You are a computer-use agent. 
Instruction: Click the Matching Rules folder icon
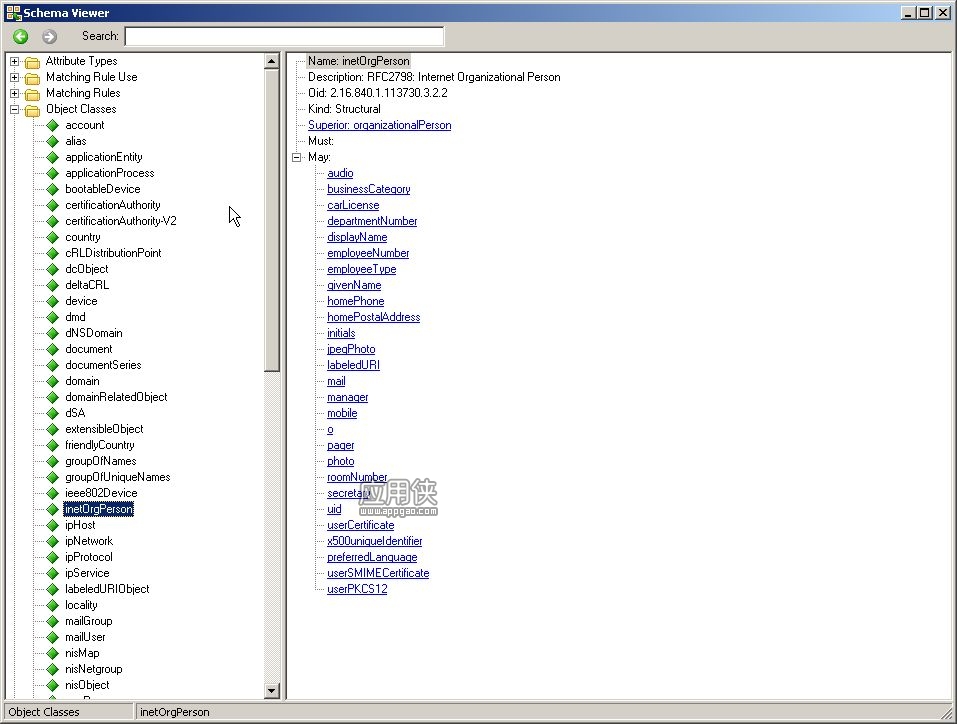32,93
